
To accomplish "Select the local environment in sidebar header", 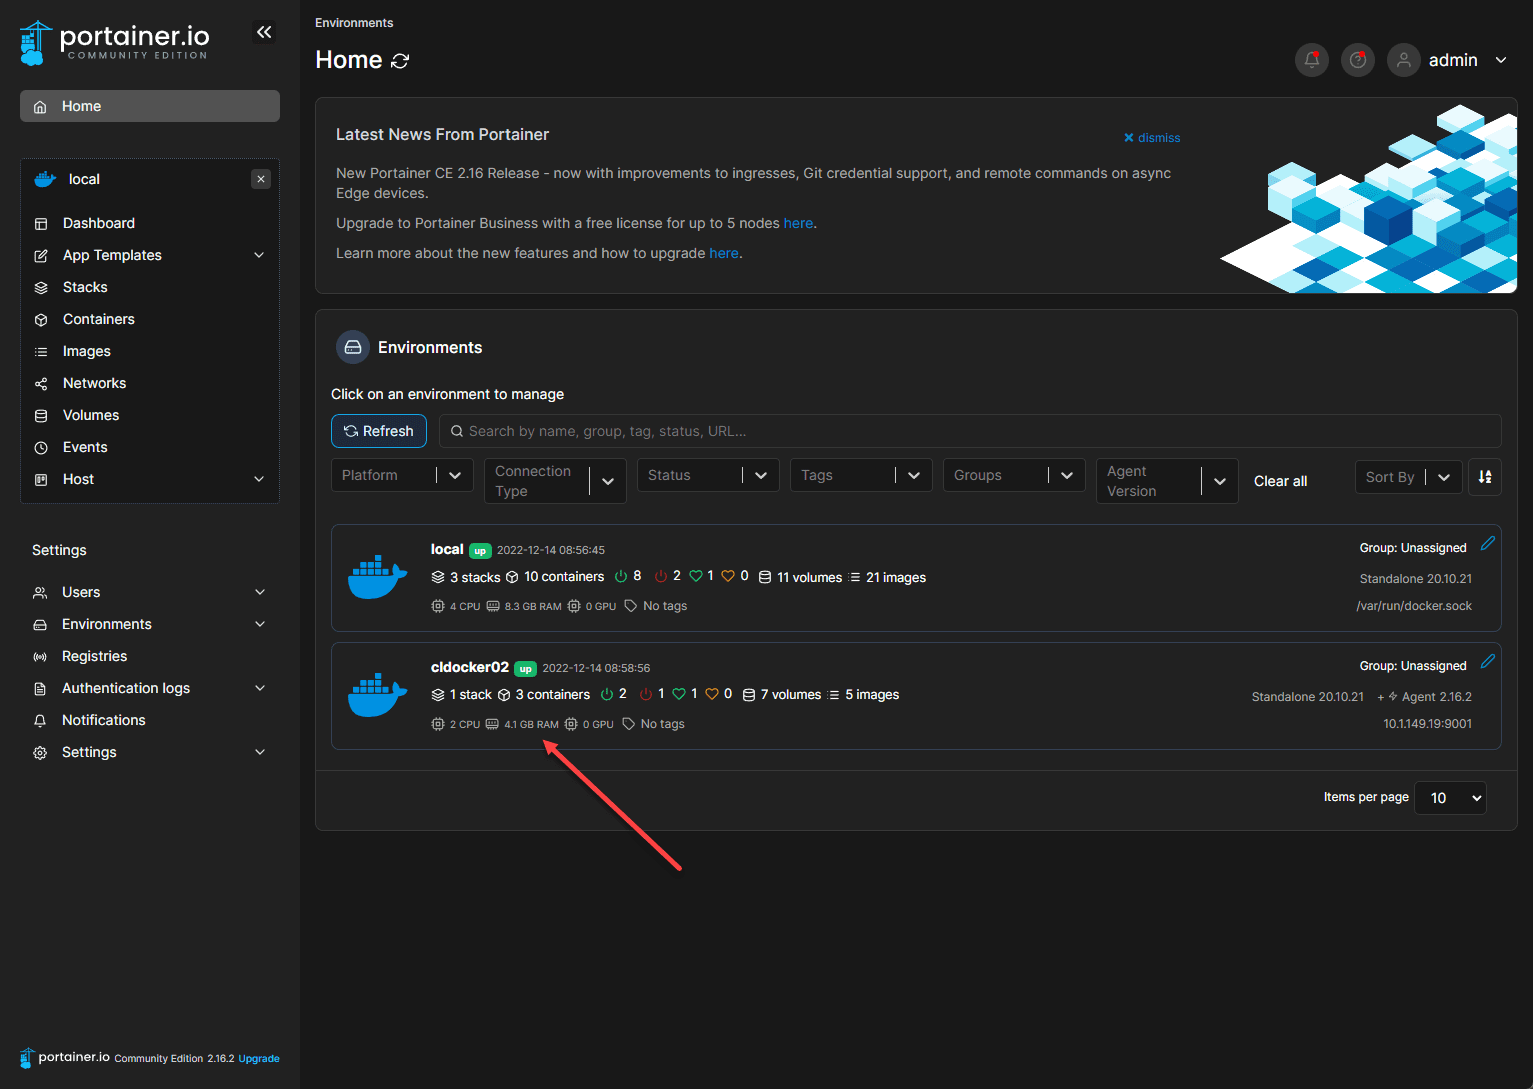I will [x=84, y=179].
